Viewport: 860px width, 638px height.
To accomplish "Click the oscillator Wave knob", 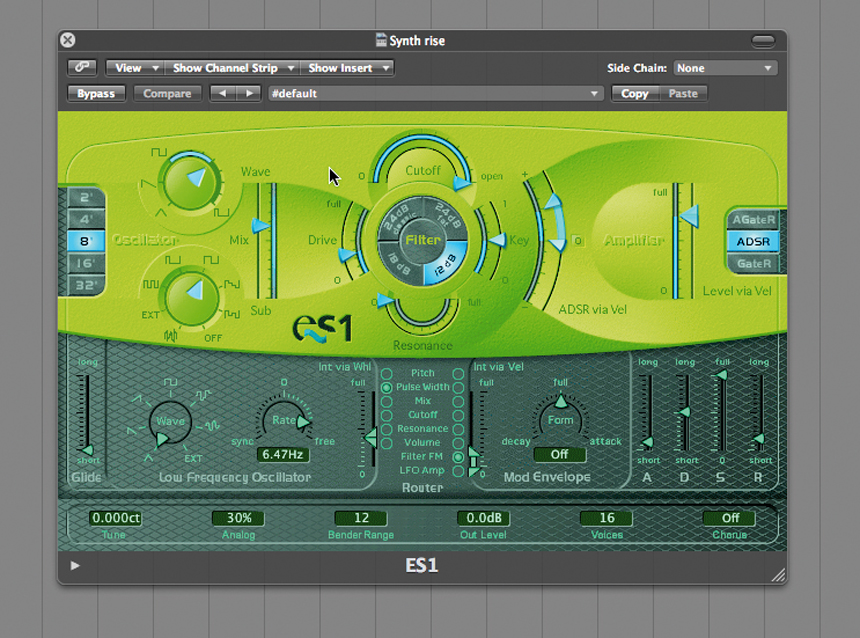I will coord(189,182).
